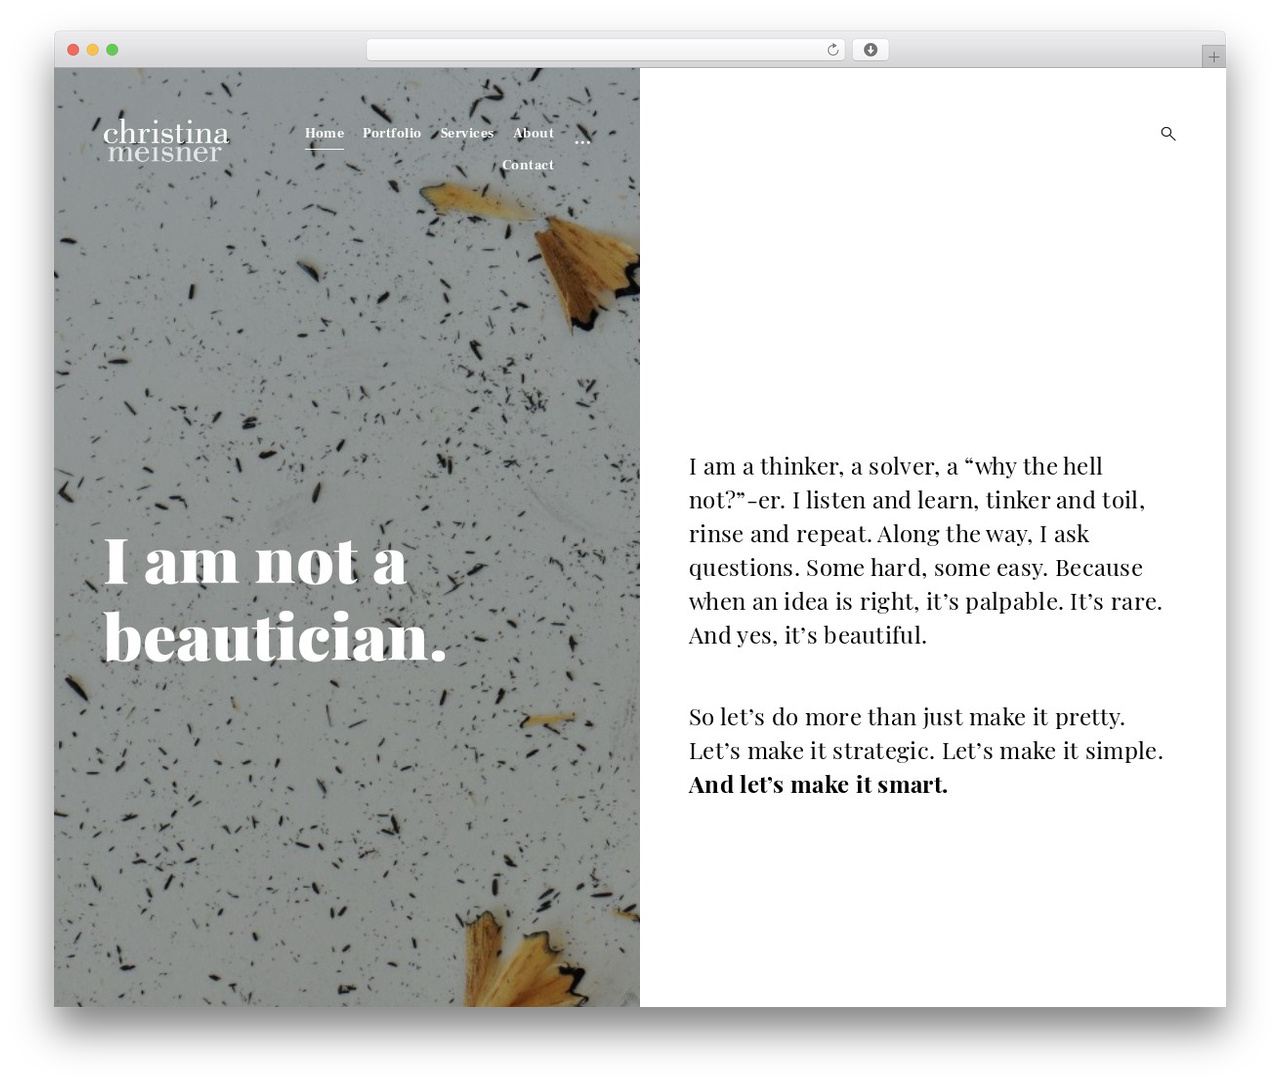
Task: Open the About menu item
Action: pos(533,133)
